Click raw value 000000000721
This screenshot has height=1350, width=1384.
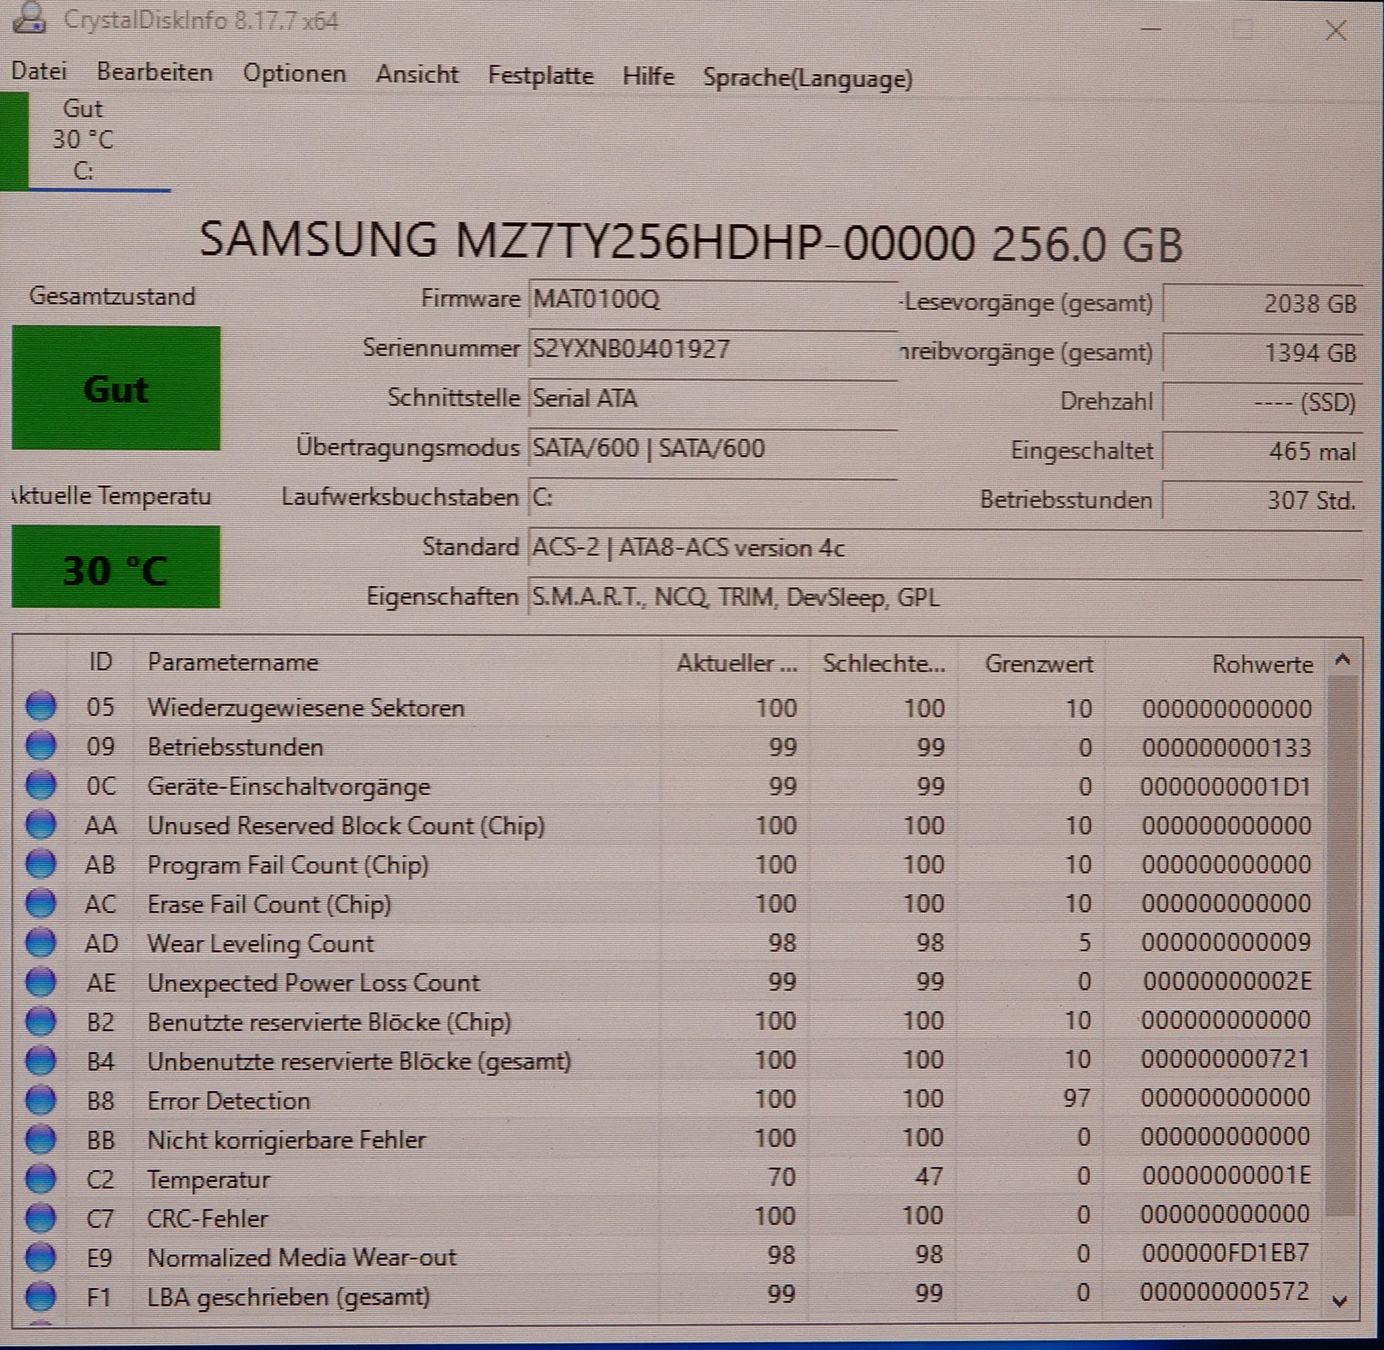coord(1226,1059)
